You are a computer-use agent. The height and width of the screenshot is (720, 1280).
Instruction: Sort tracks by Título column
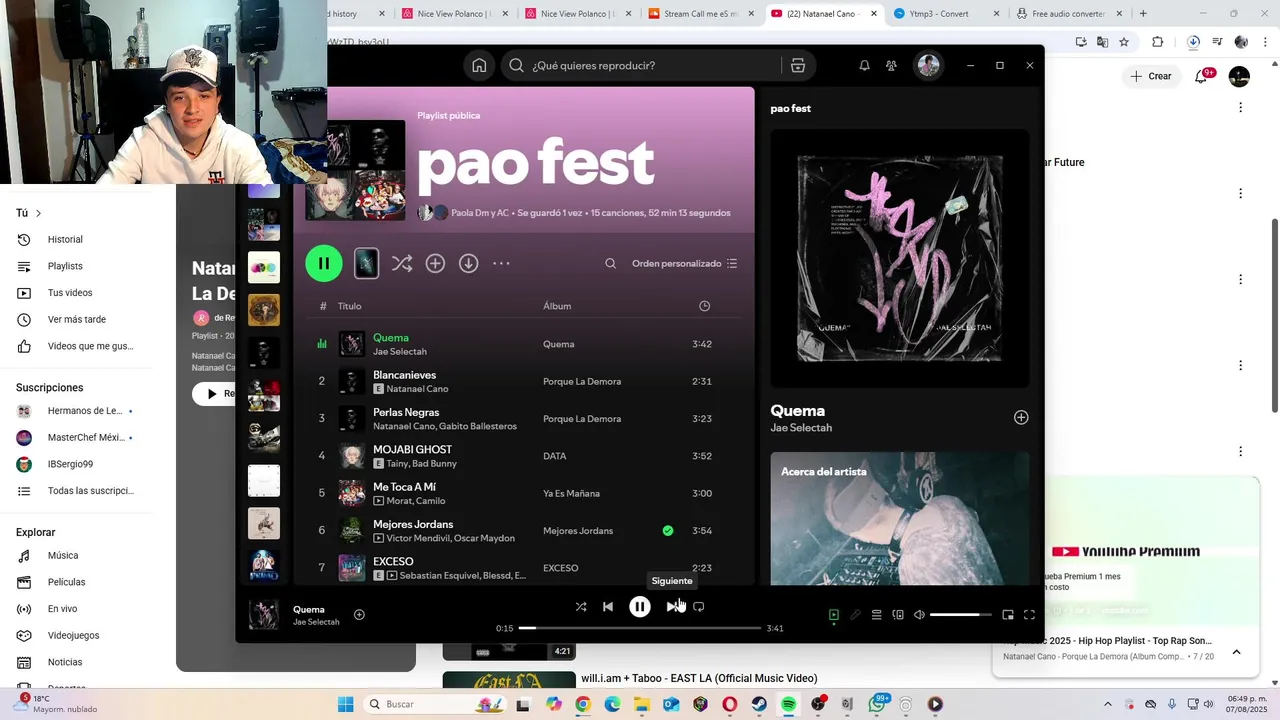coord(349,306)
